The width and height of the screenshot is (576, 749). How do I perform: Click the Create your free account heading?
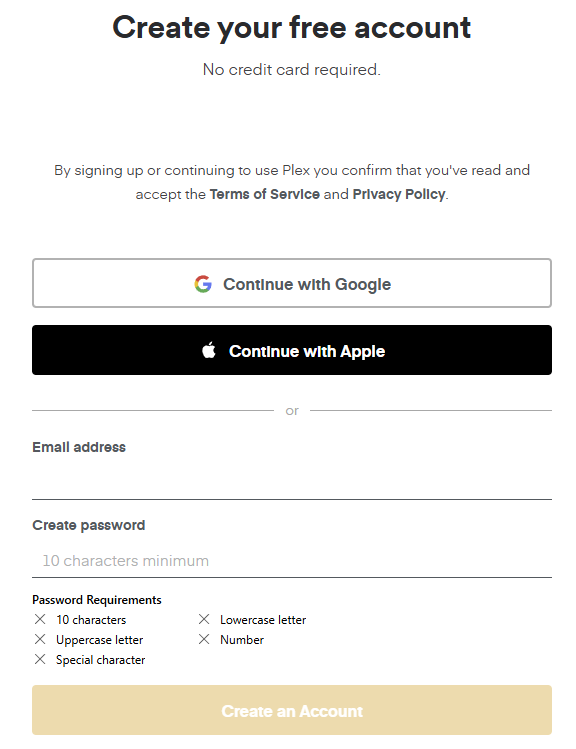pos(292,28)
